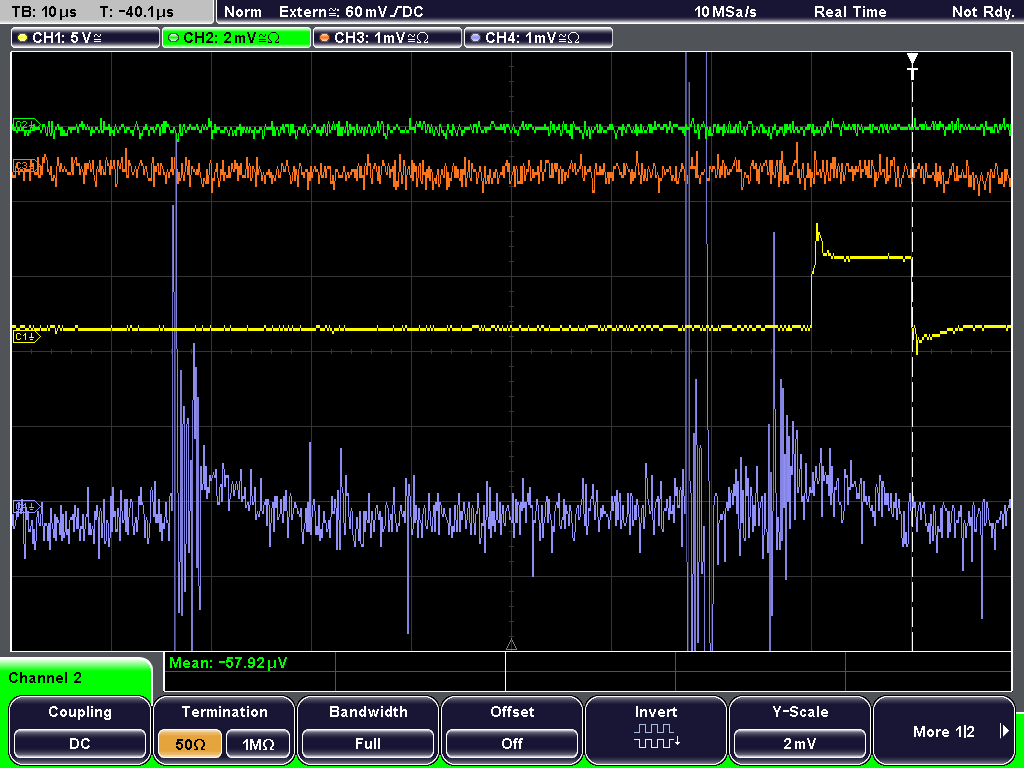Select the CH4 1 mV channel tab

[538, 38]
